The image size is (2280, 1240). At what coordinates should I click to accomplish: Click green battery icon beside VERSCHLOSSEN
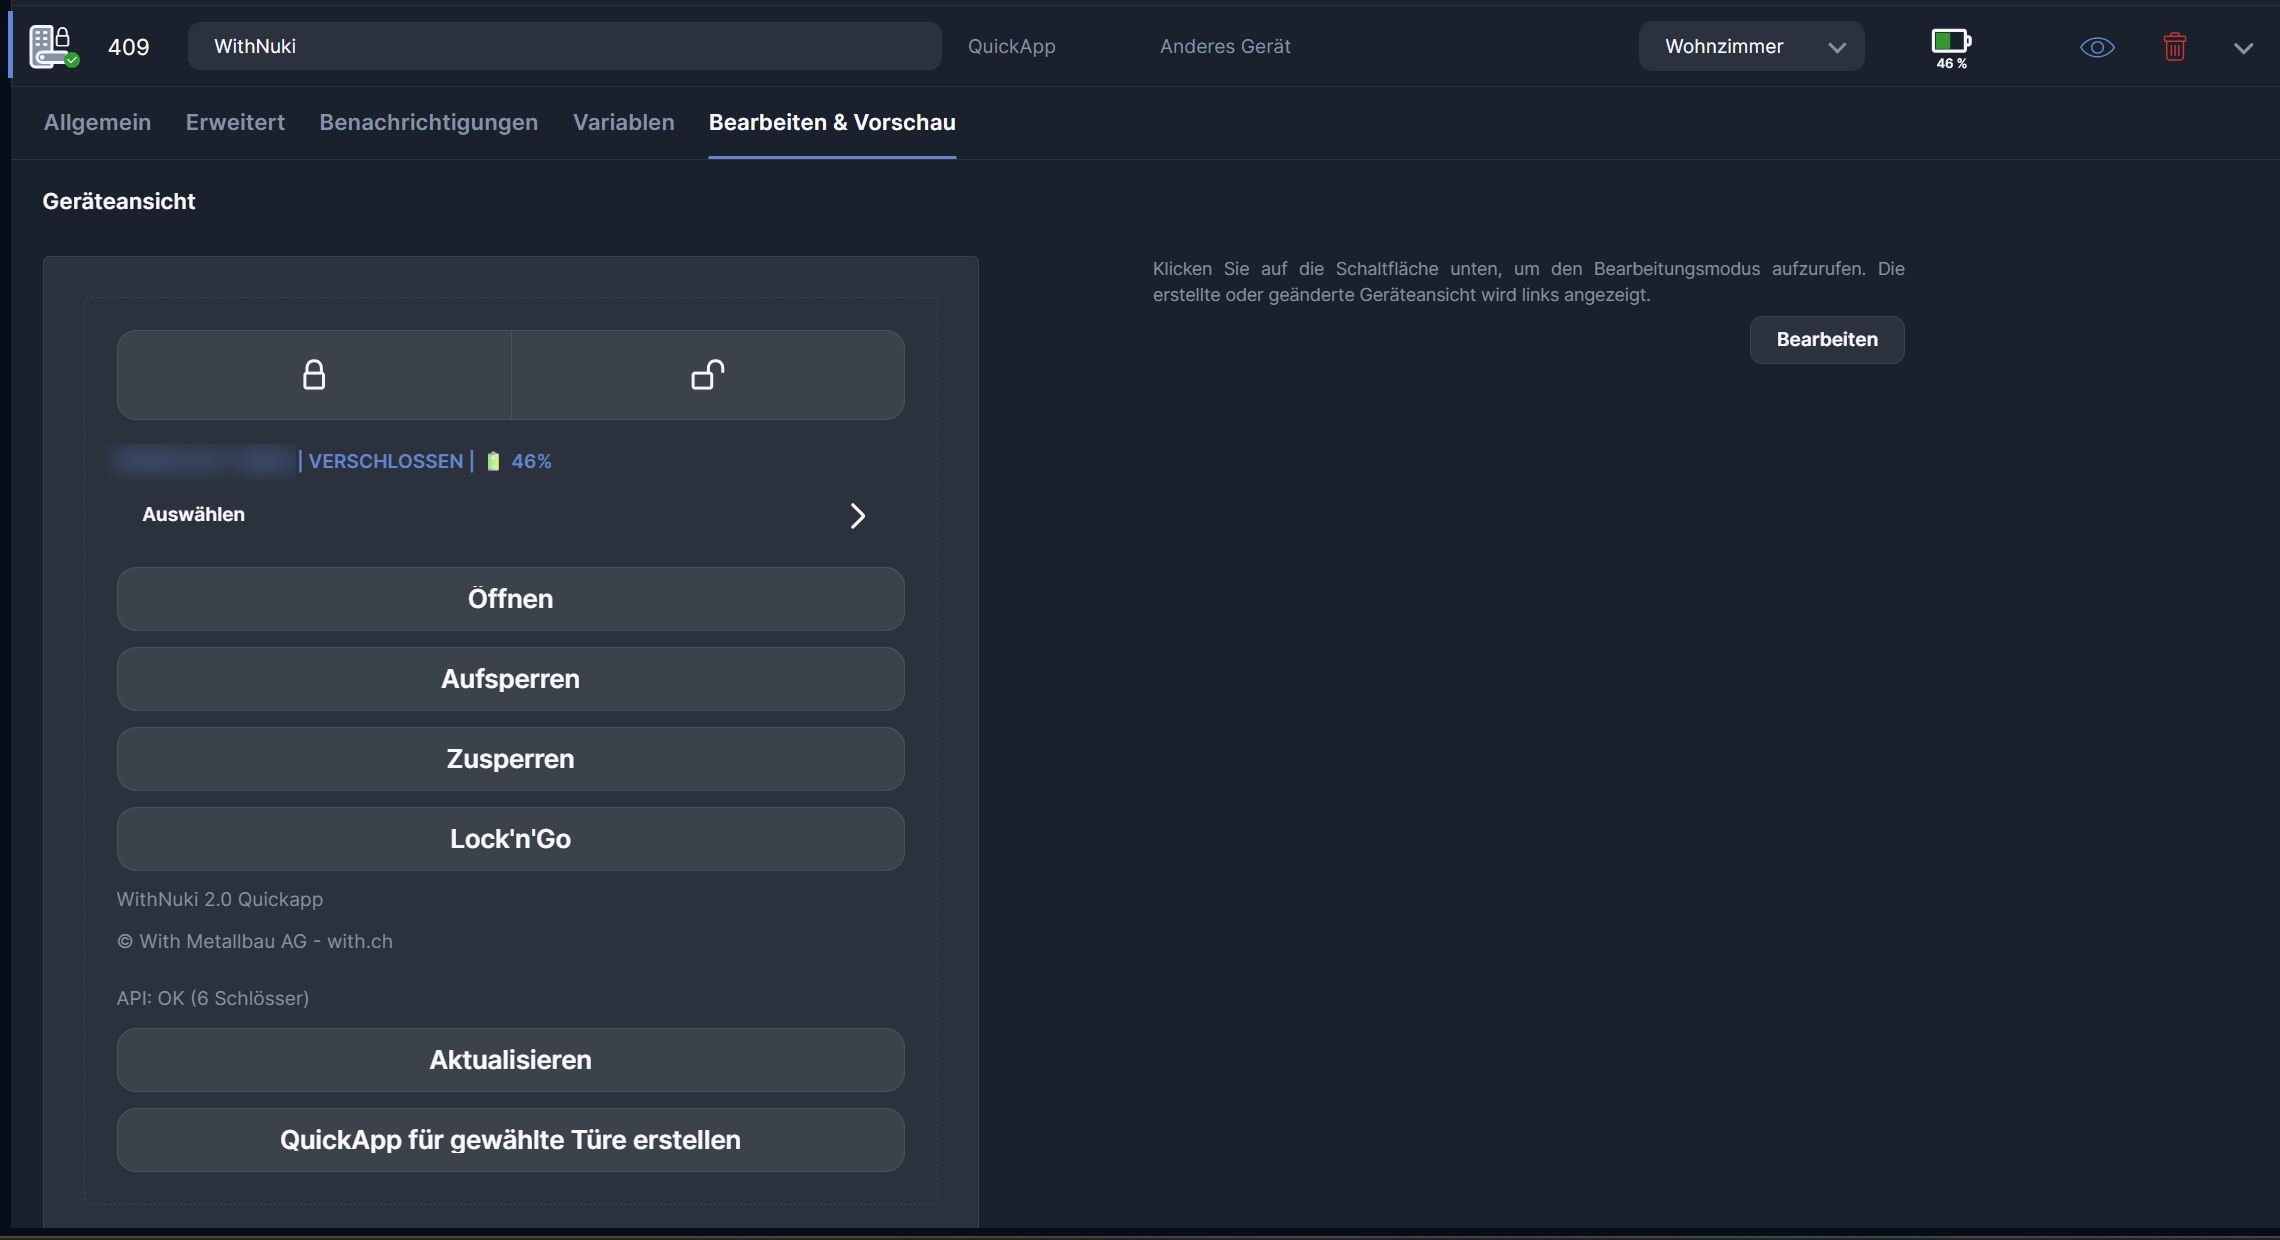click(x=493, y=461)
